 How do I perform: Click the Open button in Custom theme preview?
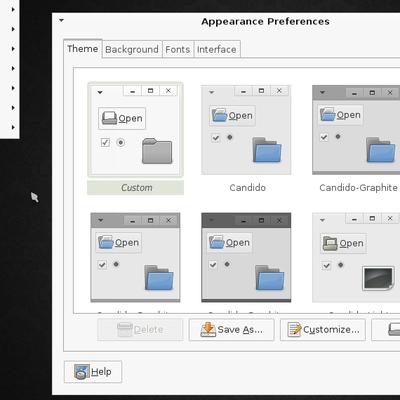122,118
